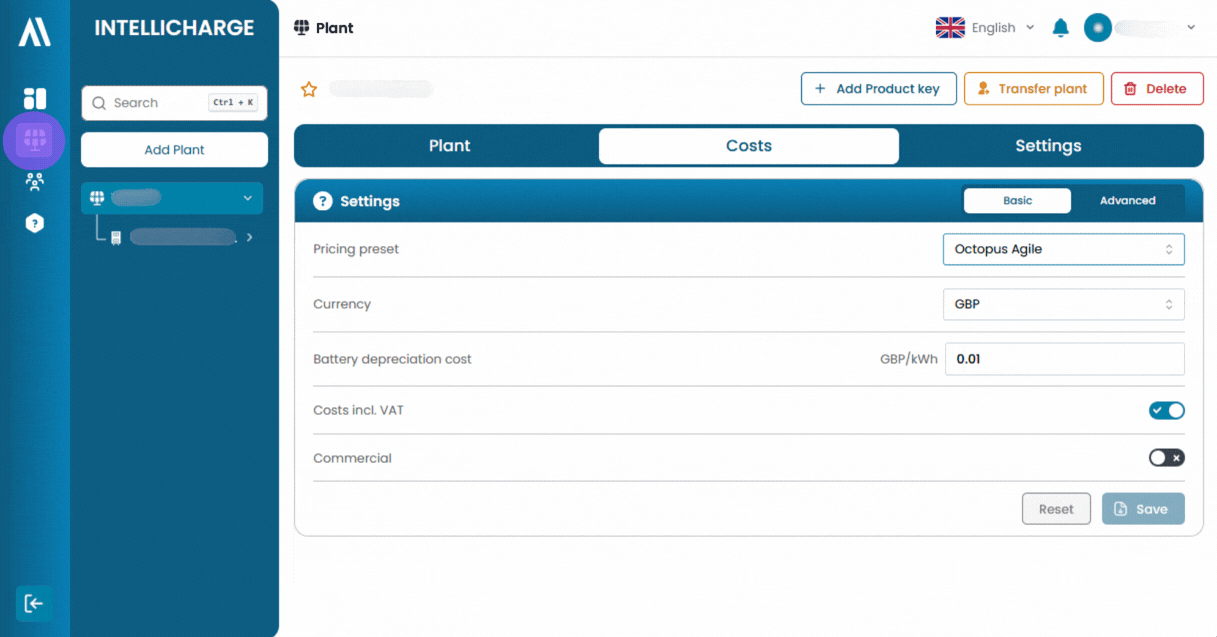Image resolution: width=1217 pixels, height=637 pixels.
Task: Click the plant globe icon in header
Action: [x=302, y=28]
